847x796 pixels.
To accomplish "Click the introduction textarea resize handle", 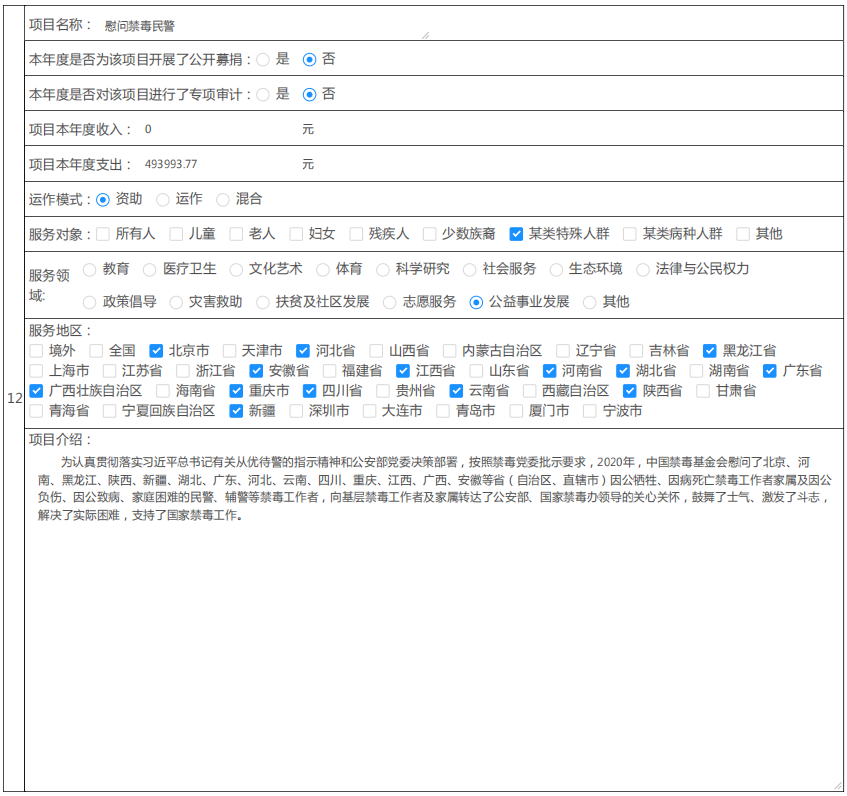I will coord(837,785).
